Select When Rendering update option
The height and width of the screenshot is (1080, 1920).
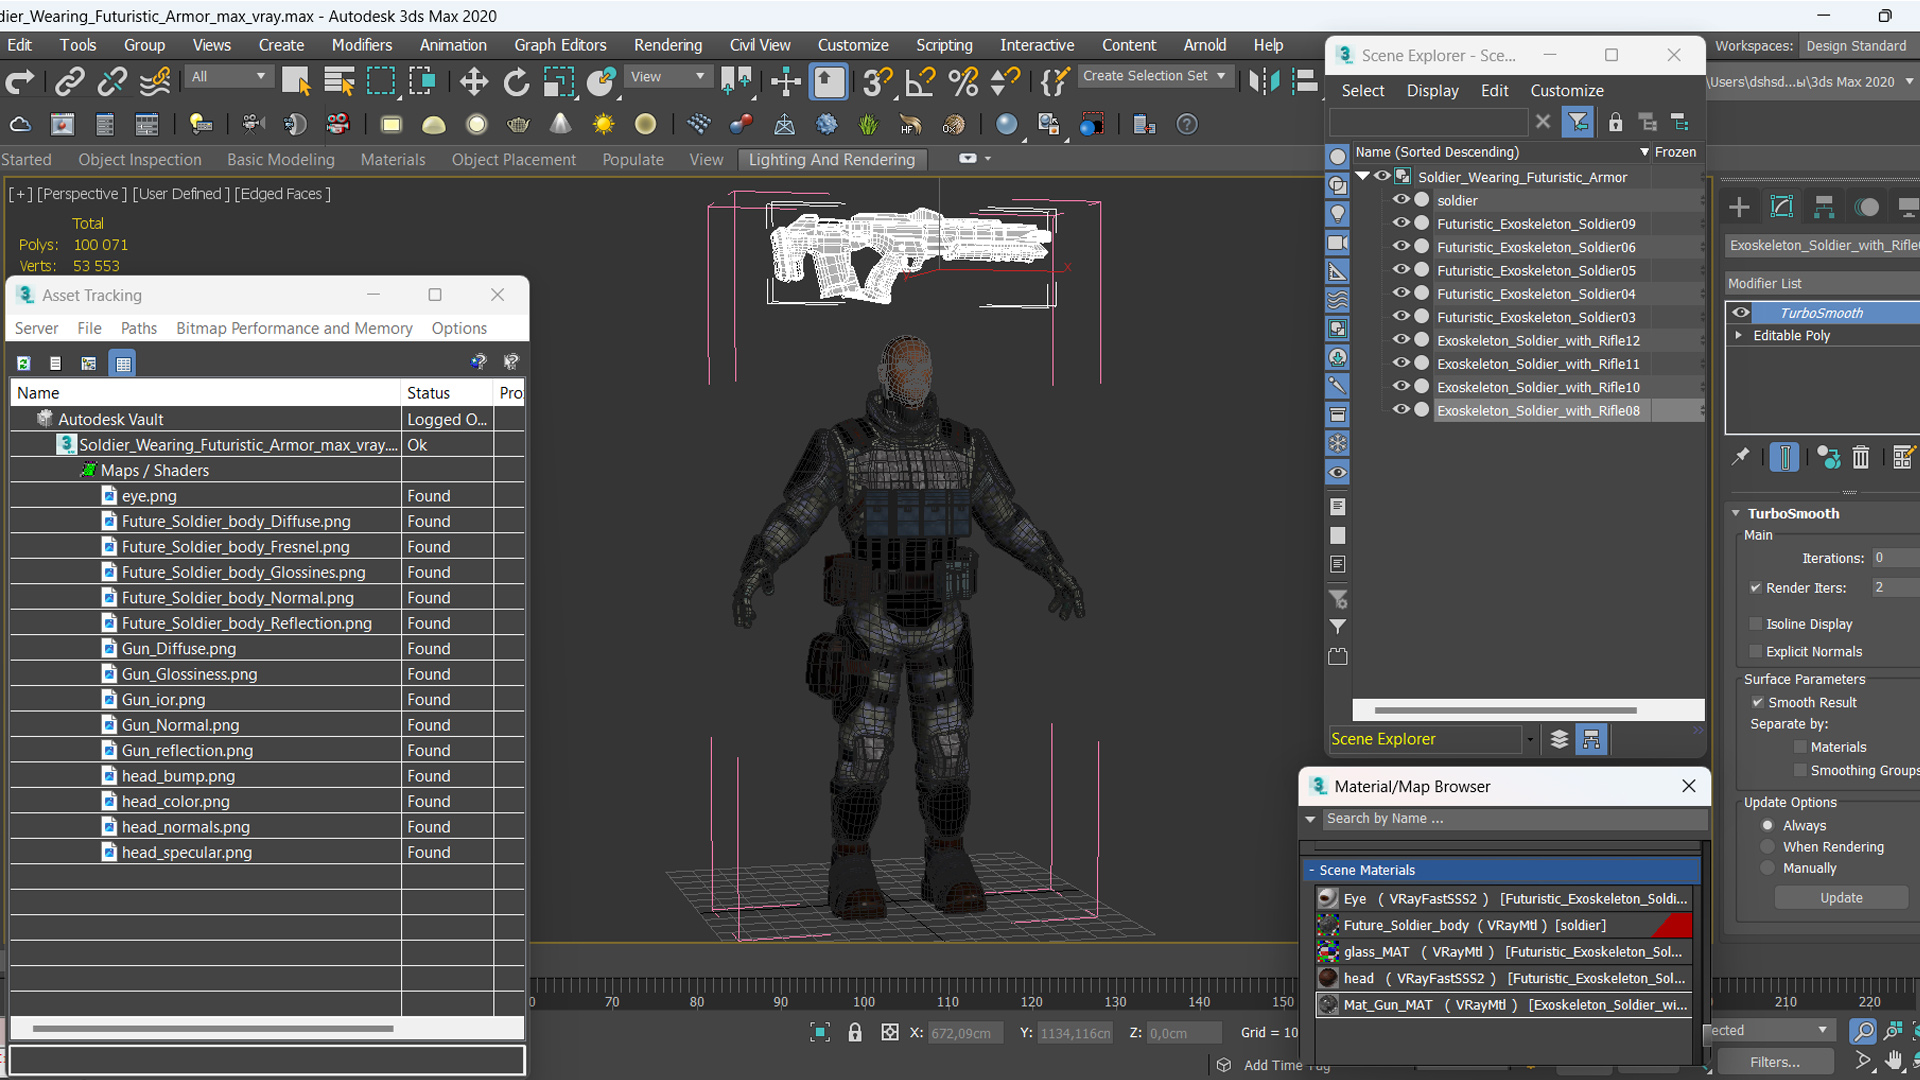1768,846
